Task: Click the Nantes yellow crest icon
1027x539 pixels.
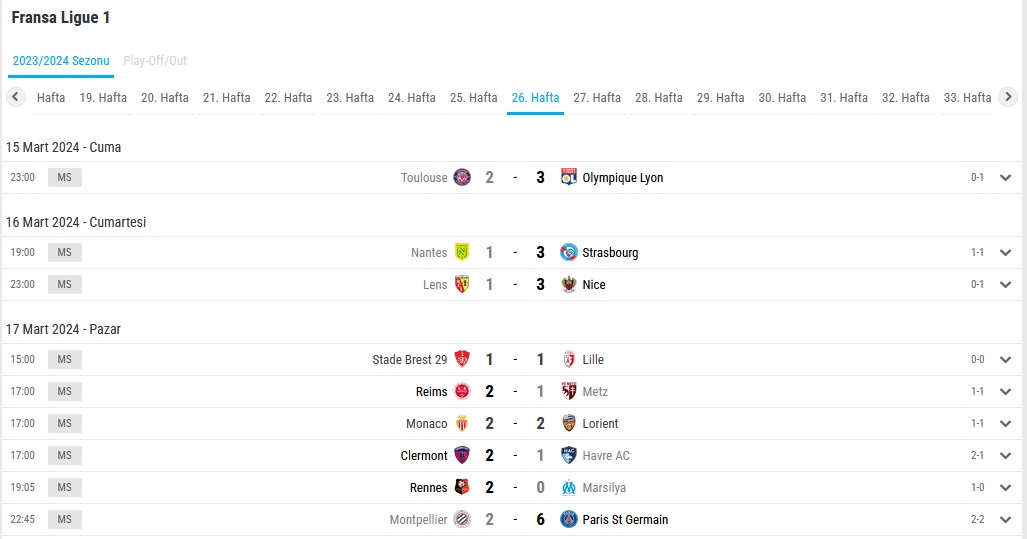Action: (x=462, y=252)
